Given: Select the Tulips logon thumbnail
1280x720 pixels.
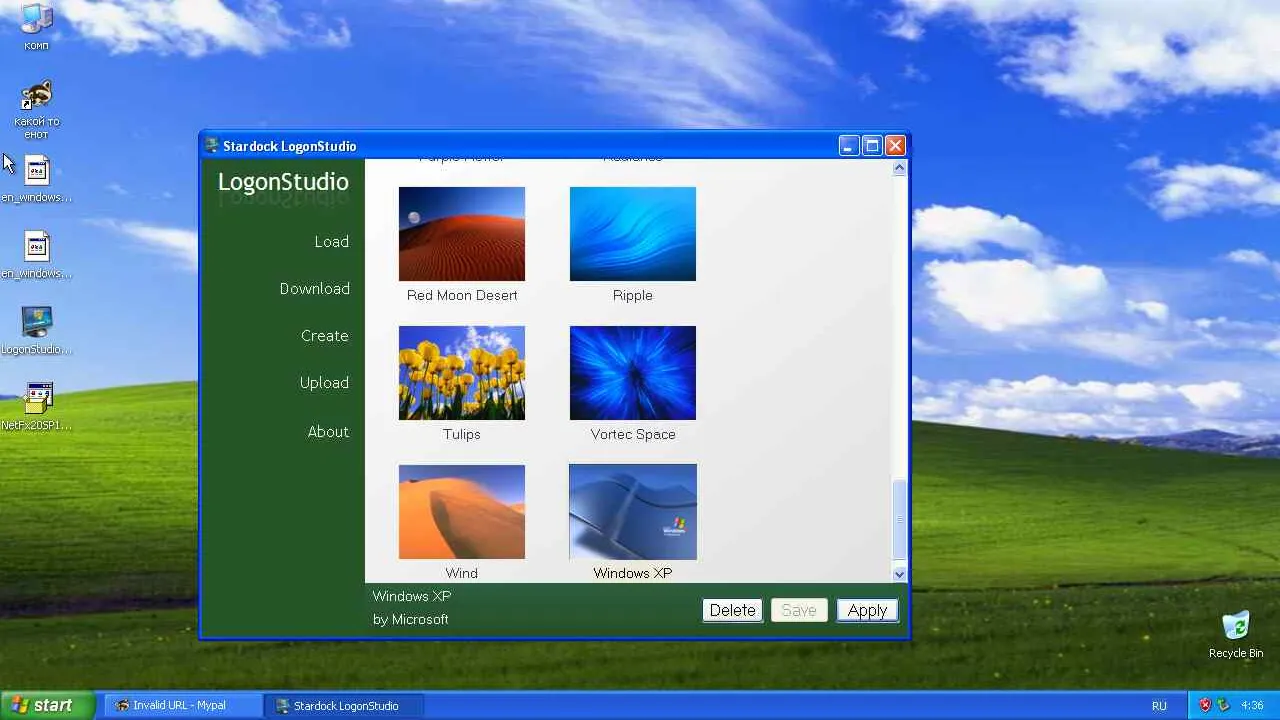Looking at the screenshot, I should point(462,373).
